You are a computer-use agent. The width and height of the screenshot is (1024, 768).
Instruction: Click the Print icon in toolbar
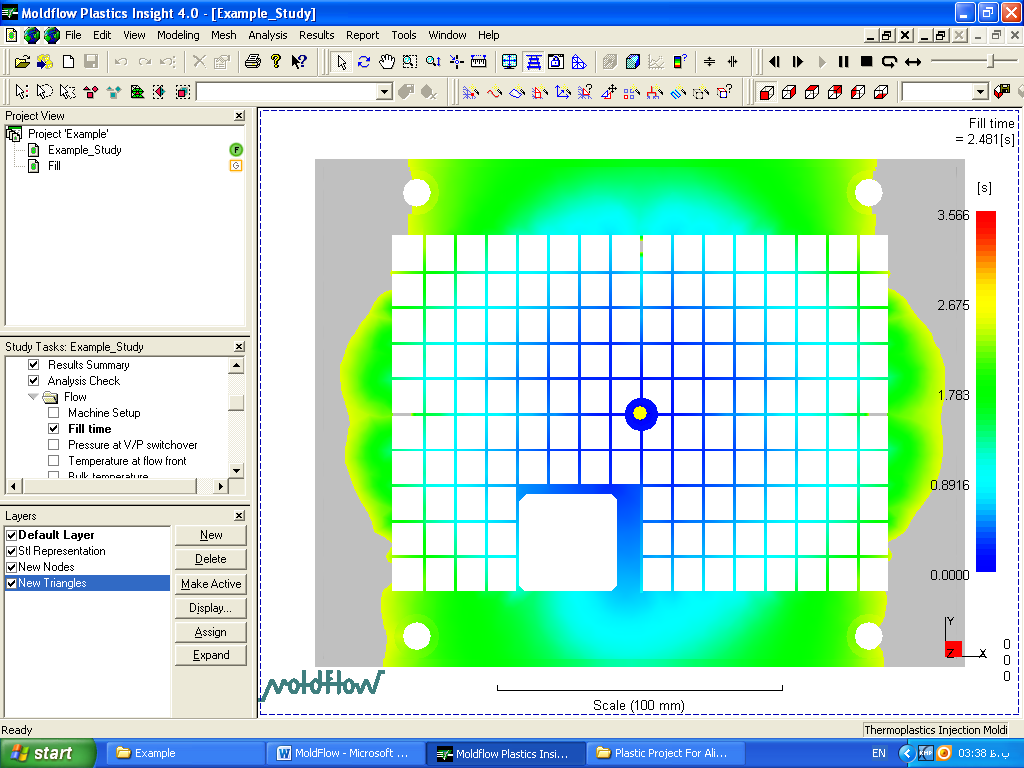253,62
